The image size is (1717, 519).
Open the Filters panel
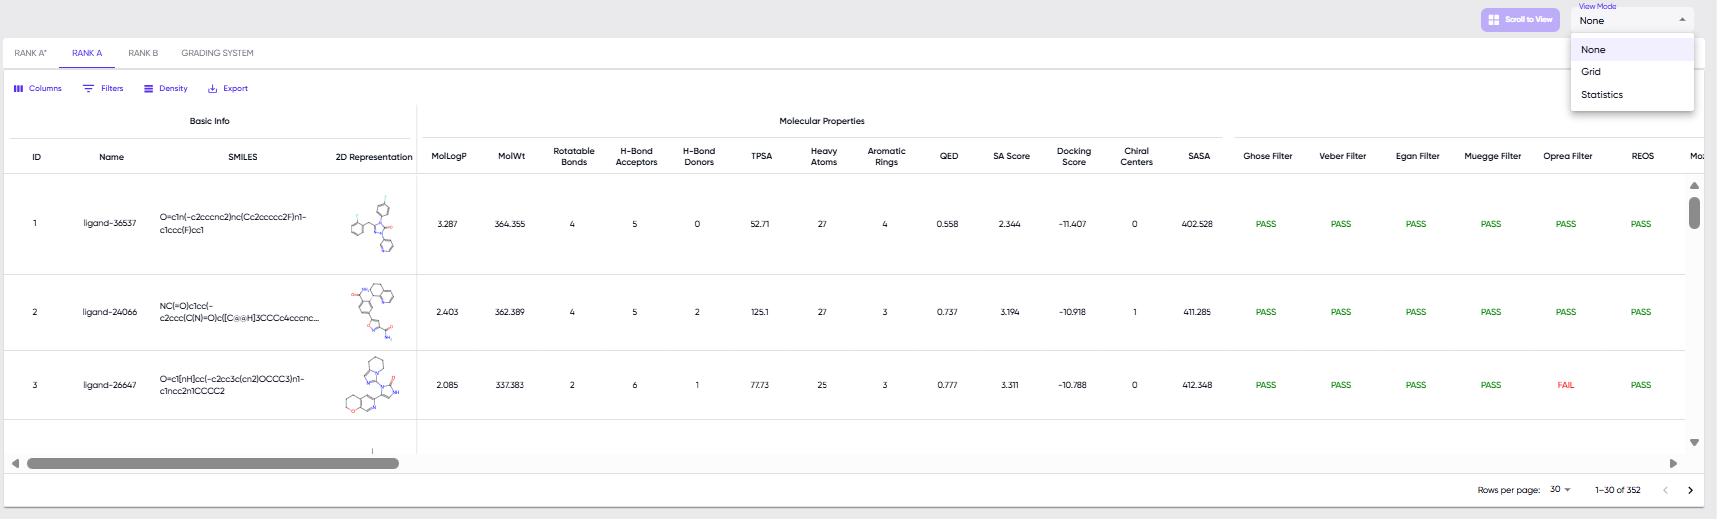coord(103,89)
